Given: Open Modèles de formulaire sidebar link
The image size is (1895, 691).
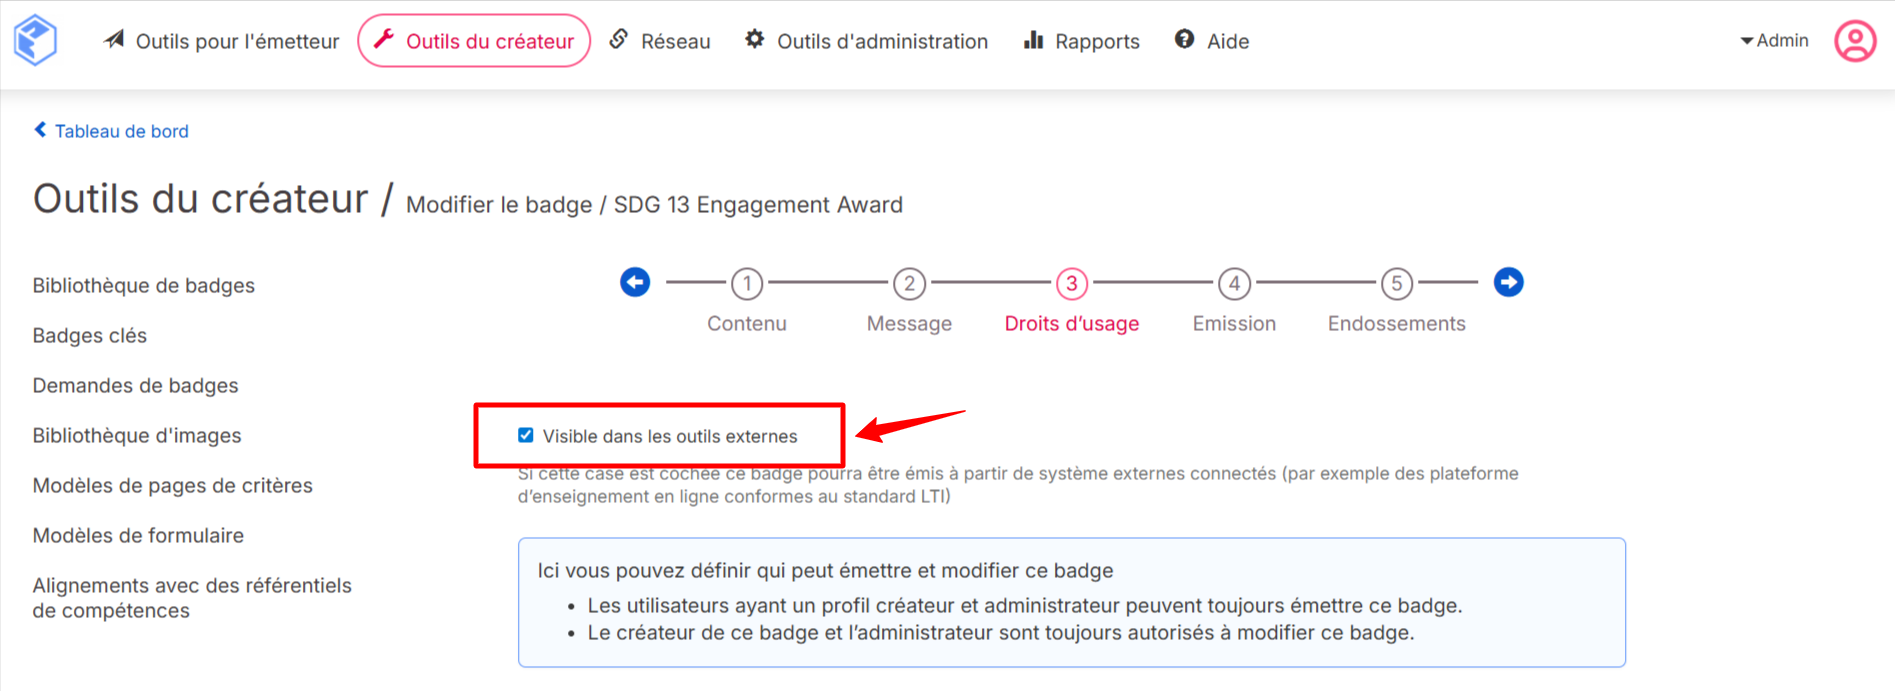Looking at the screenshot, I should click(138, 536).
